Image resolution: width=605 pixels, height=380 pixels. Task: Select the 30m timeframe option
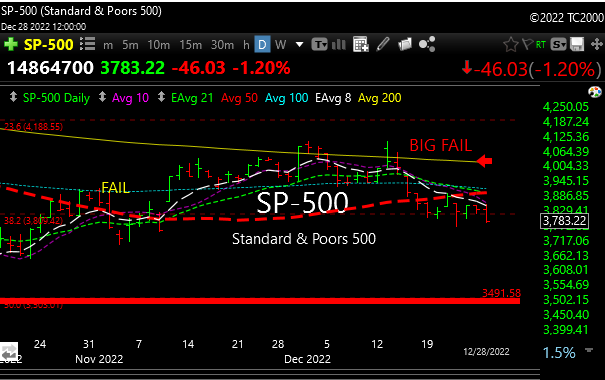(x=222, y=45)
